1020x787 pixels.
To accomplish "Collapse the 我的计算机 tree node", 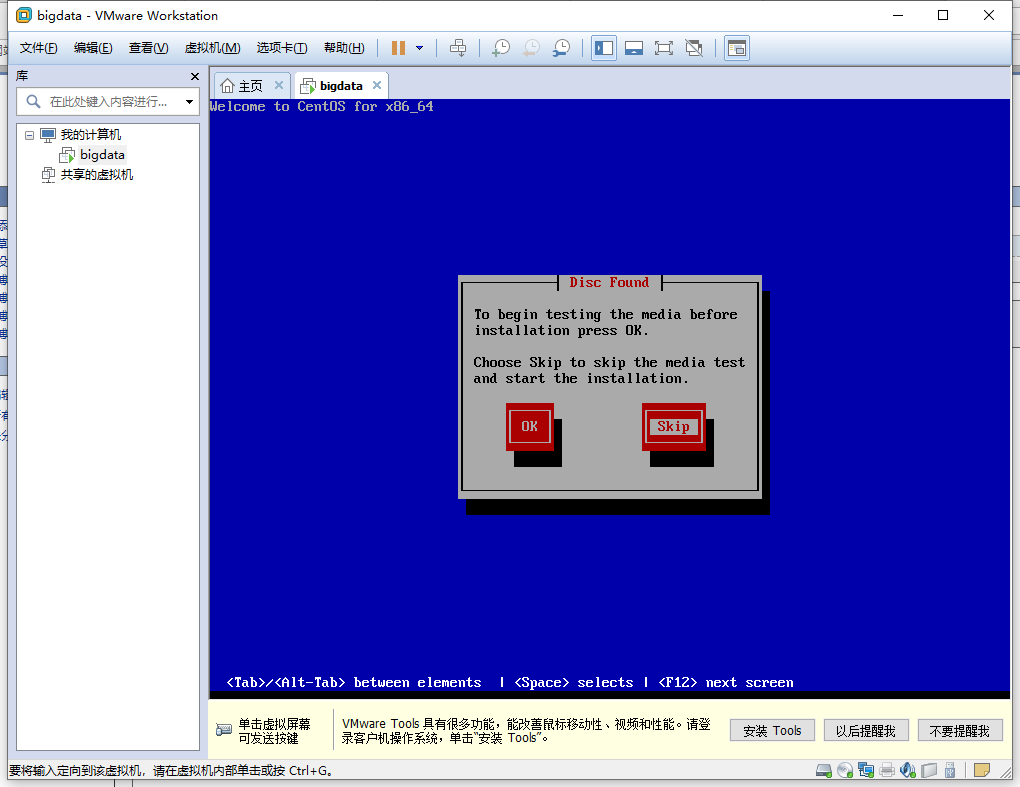I will pyautogui.click(x=29, y=136).
